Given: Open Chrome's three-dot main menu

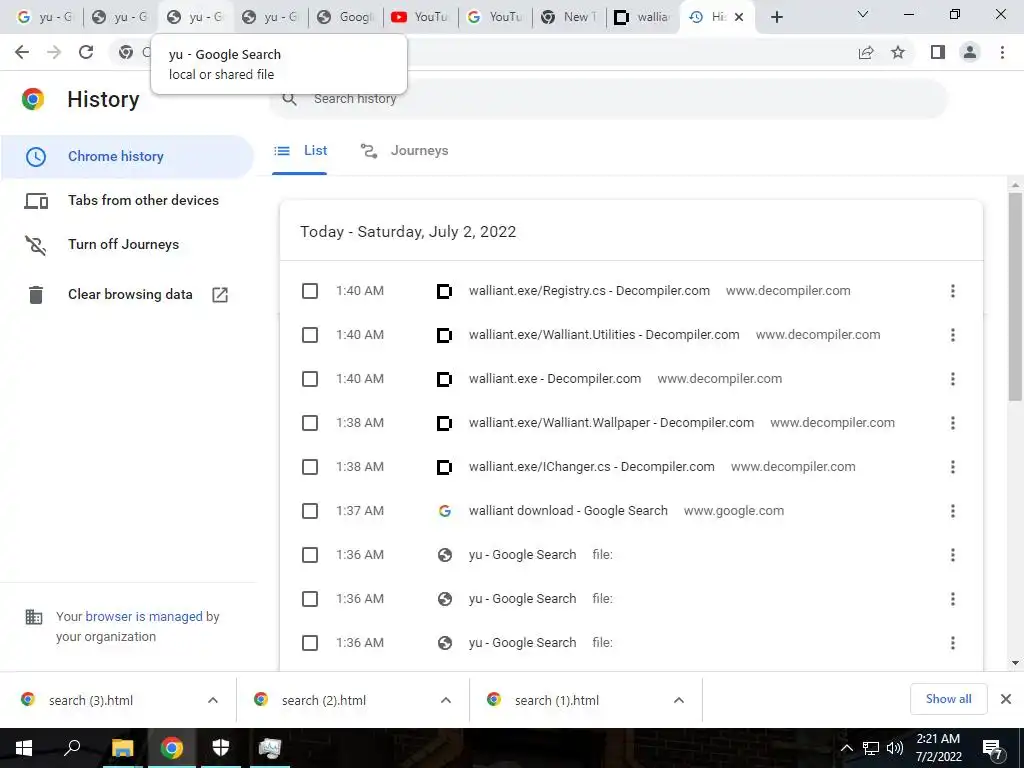Looking at the screenshot, I should (x=1002, y=52).
